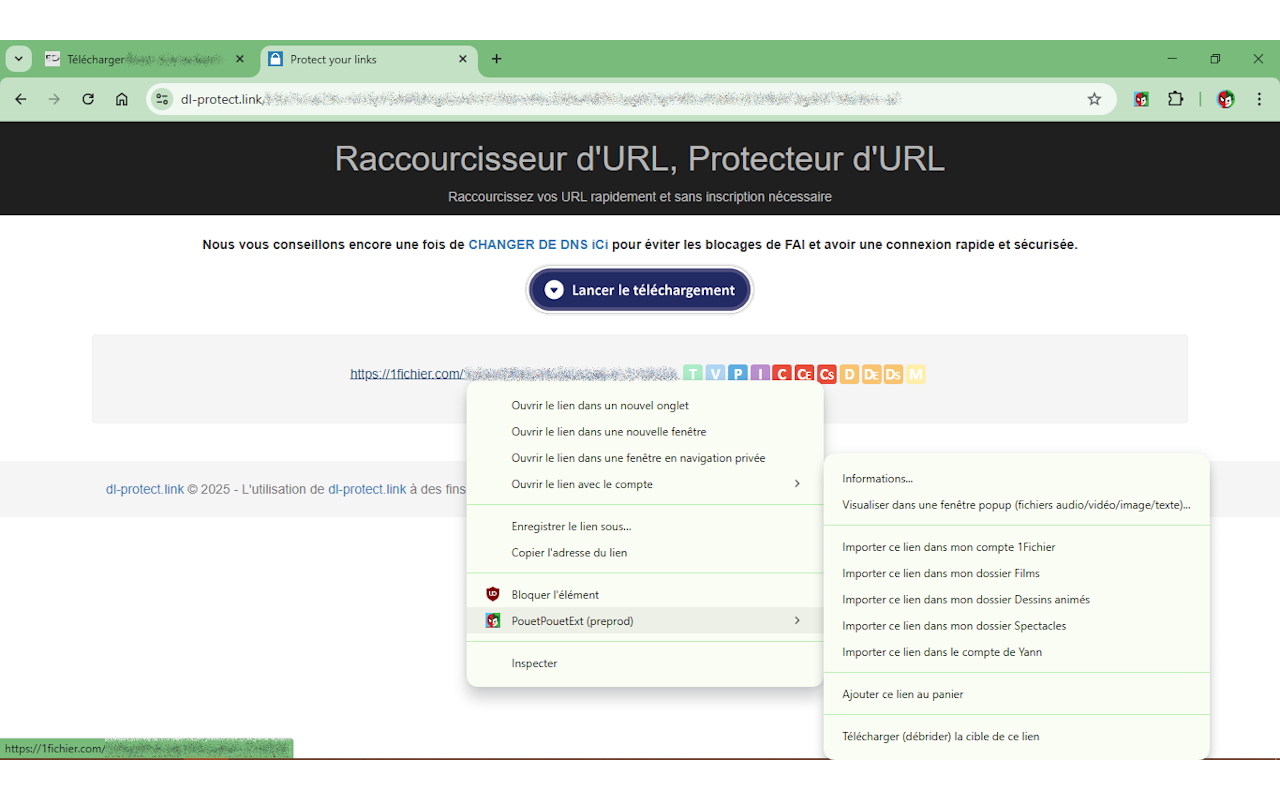This screenshot has height=800, width=1280.
Task: Click the purple I badge beside the link
Action: (760, 374)
